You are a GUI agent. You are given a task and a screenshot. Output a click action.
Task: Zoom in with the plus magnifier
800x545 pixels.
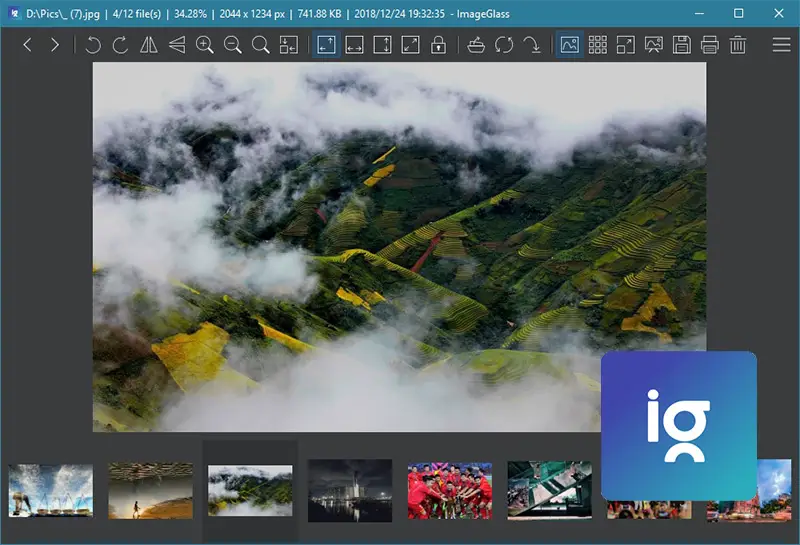coord(205,45)
